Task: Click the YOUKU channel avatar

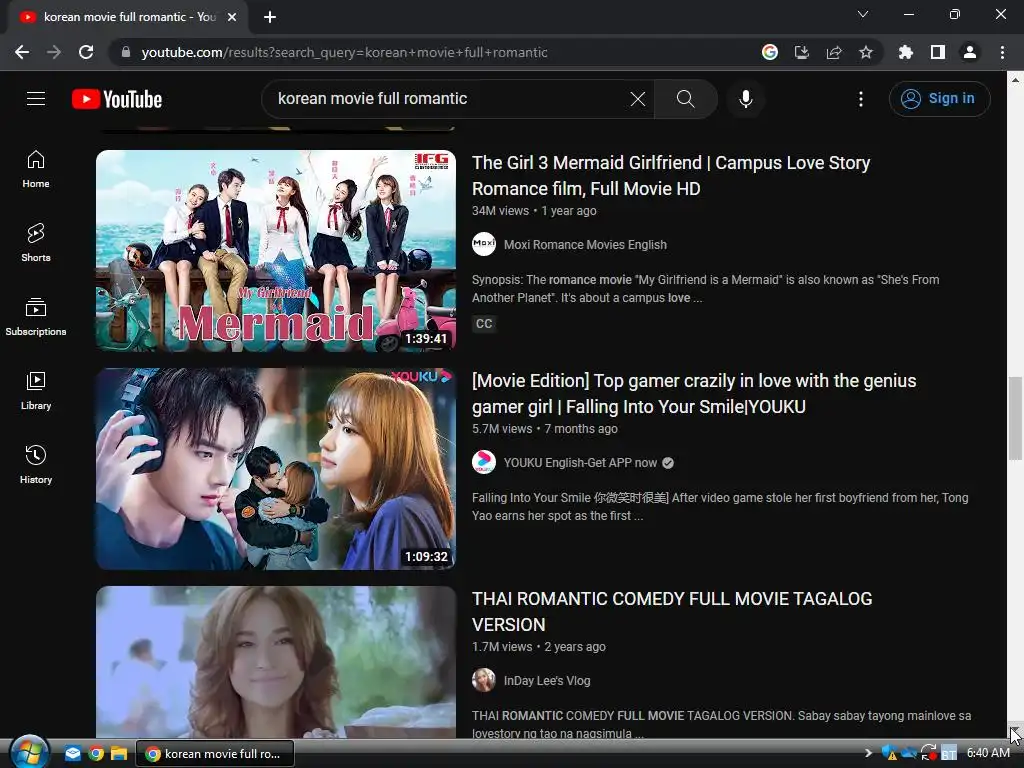Action: tap(484, 462)
